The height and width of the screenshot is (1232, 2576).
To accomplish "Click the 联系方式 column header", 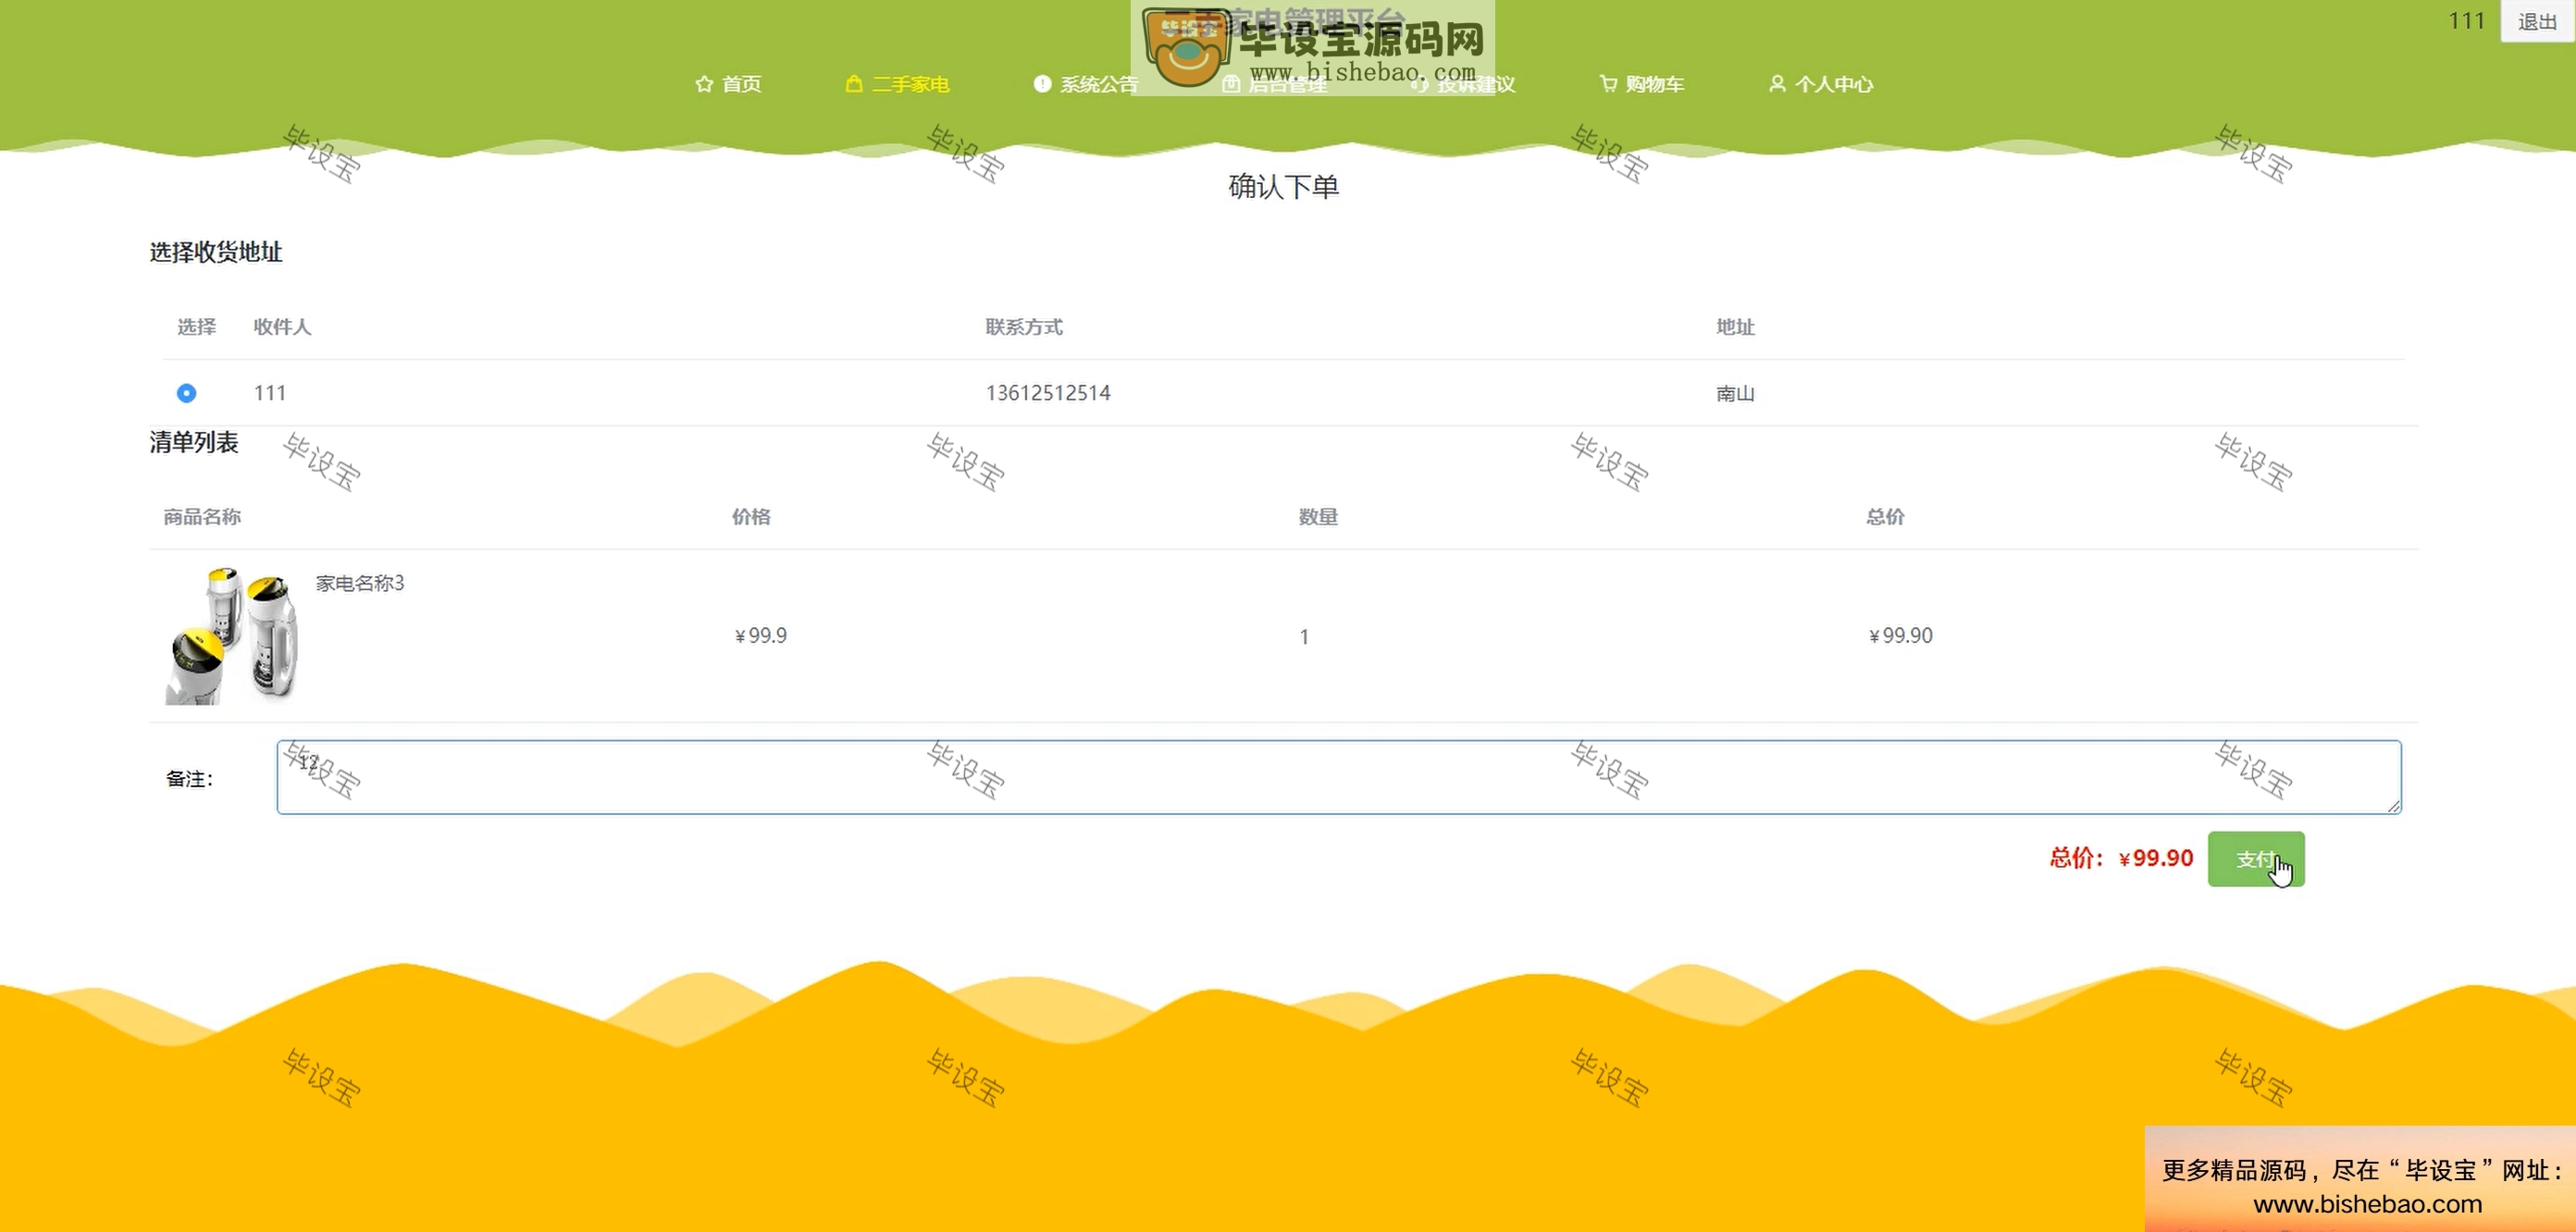I will tap(1024, 327).
